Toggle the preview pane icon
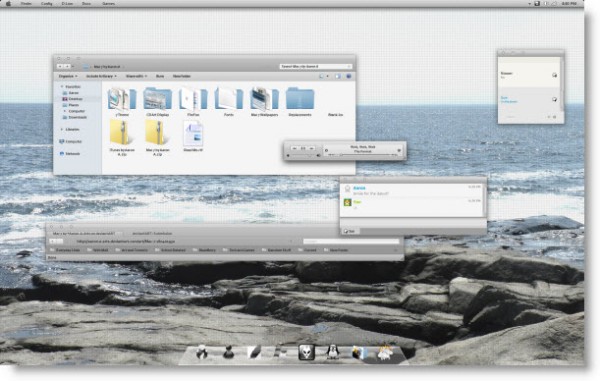The image size is (600, 381). (338, 76)
